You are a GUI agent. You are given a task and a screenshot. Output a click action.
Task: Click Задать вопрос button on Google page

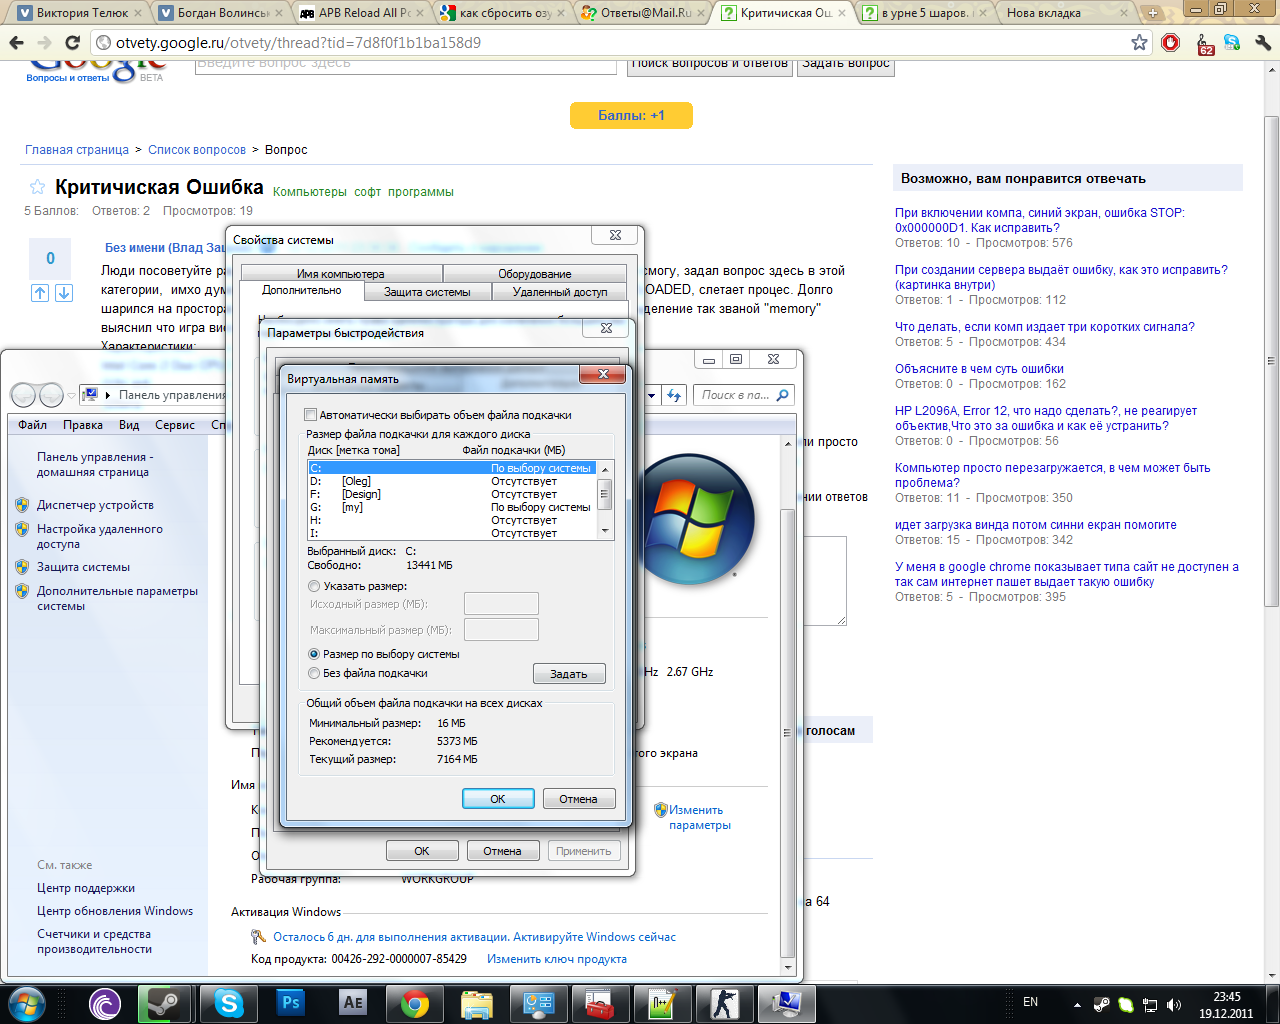(x=846, y=64)
